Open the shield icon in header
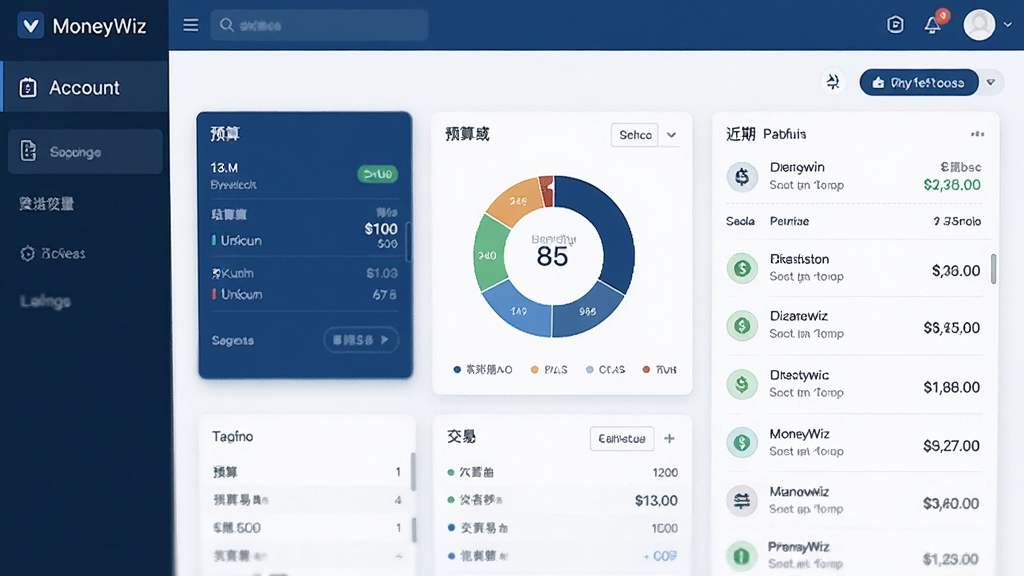The image size is (1024, 576). [895, 25]
